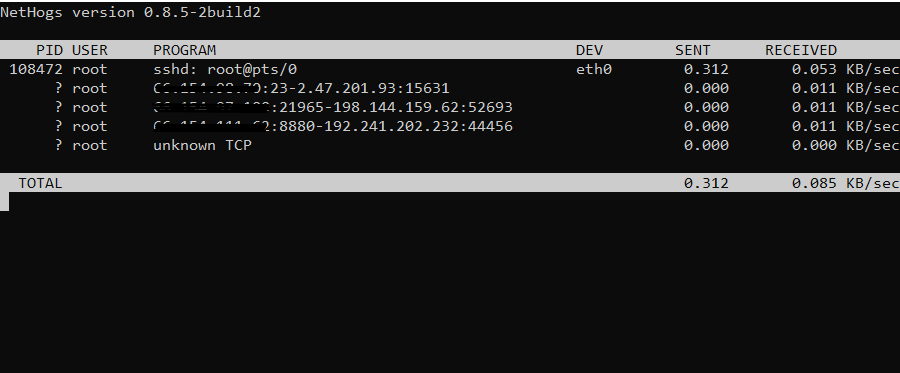
Task: Click the total sent value 0.312
Action: point(706,183)
